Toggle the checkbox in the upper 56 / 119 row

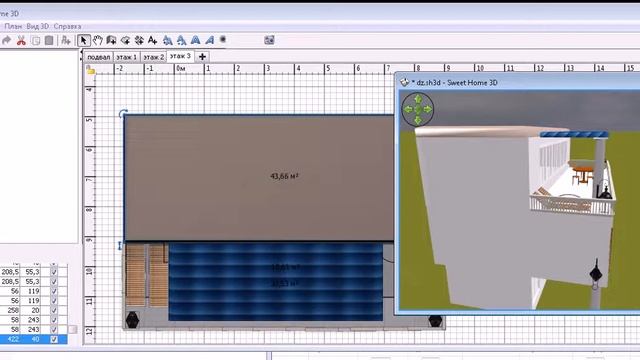click(54, 291)
